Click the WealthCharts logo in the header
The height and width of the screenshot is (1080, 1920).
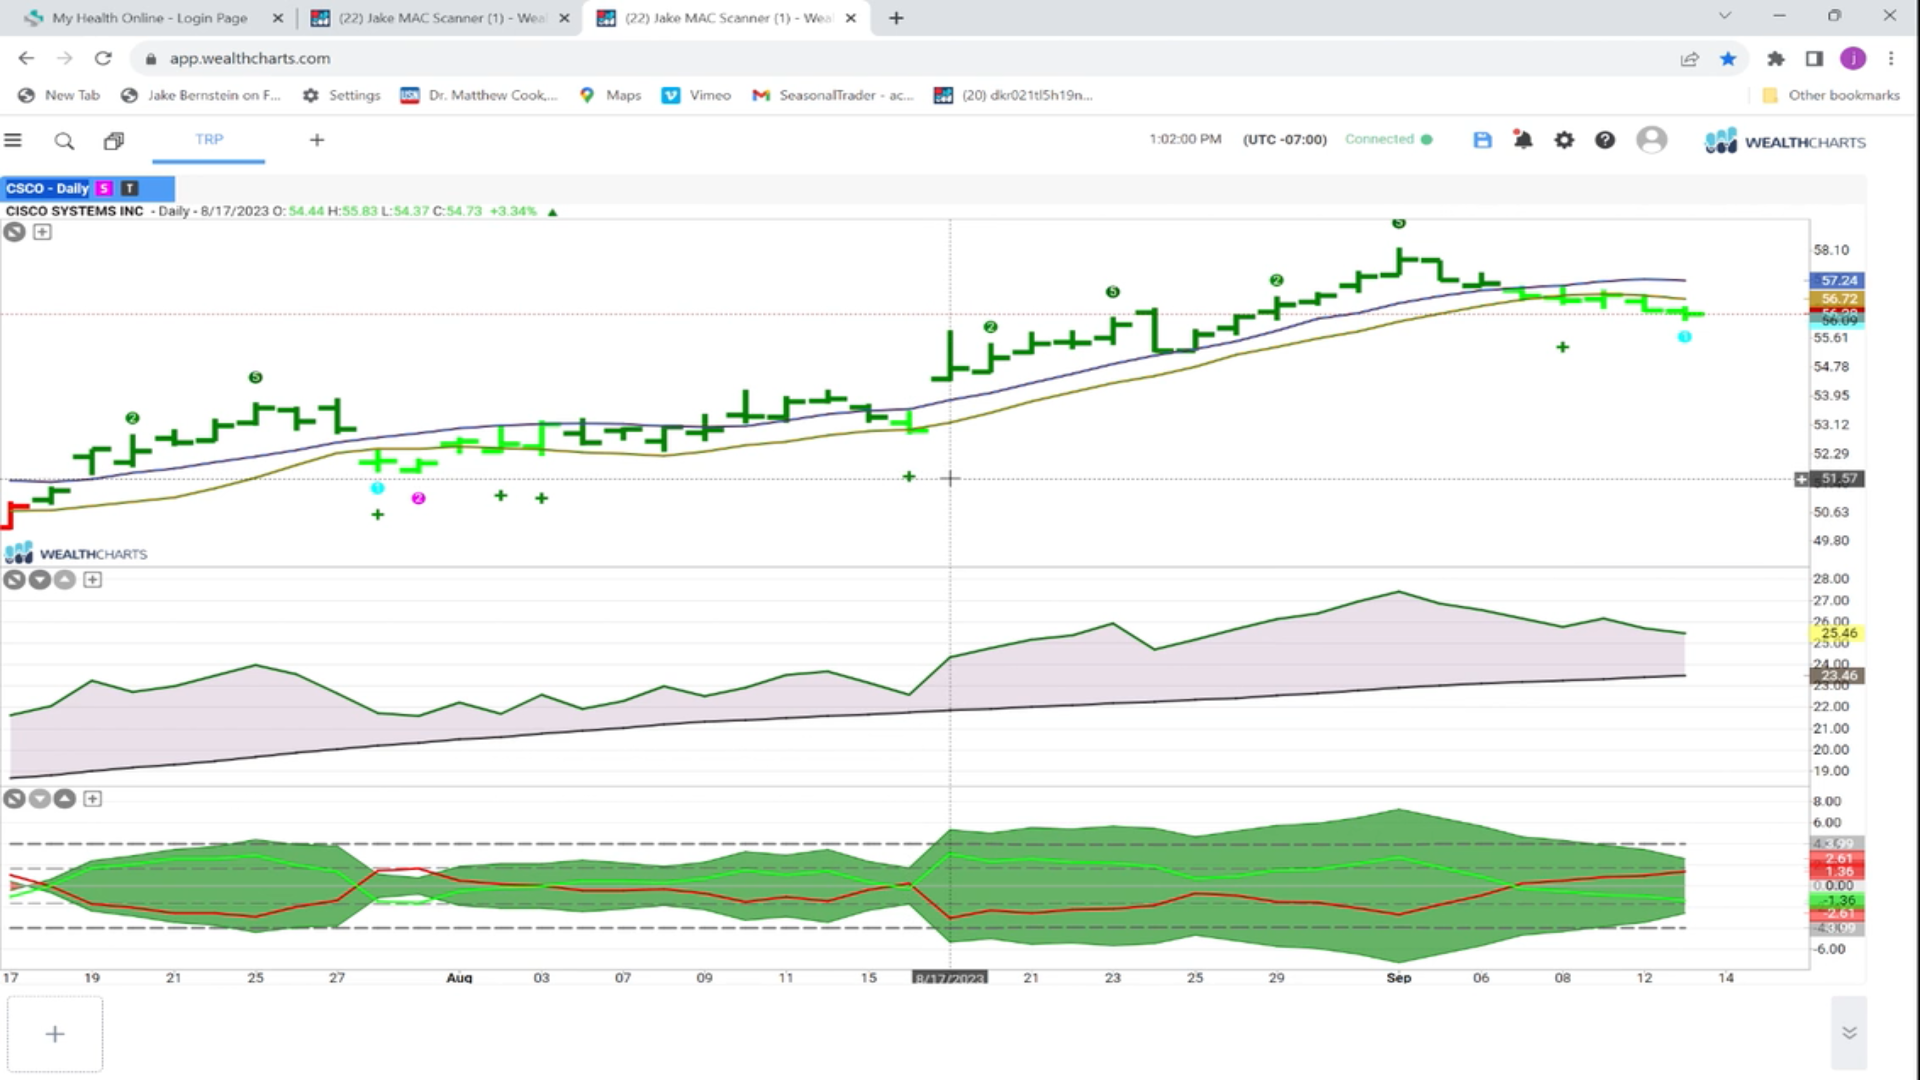(1785, 141)
